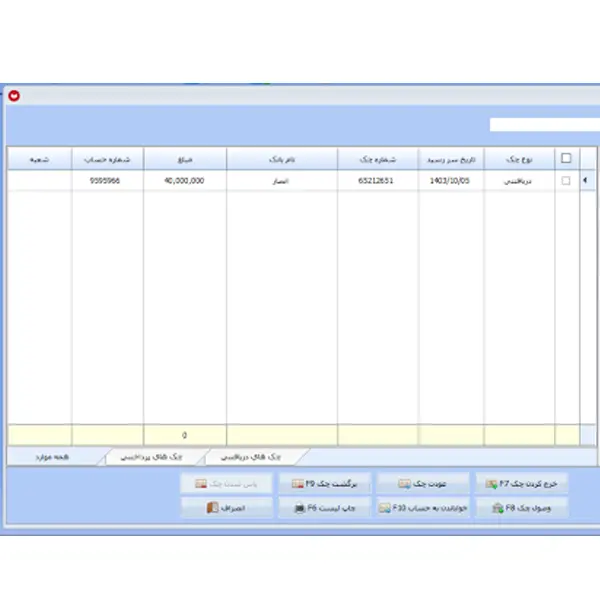This screenshot has width=600, height=600.
Task: Toggle the select-all checkbox in table header
Action: [x=566, y=158]
